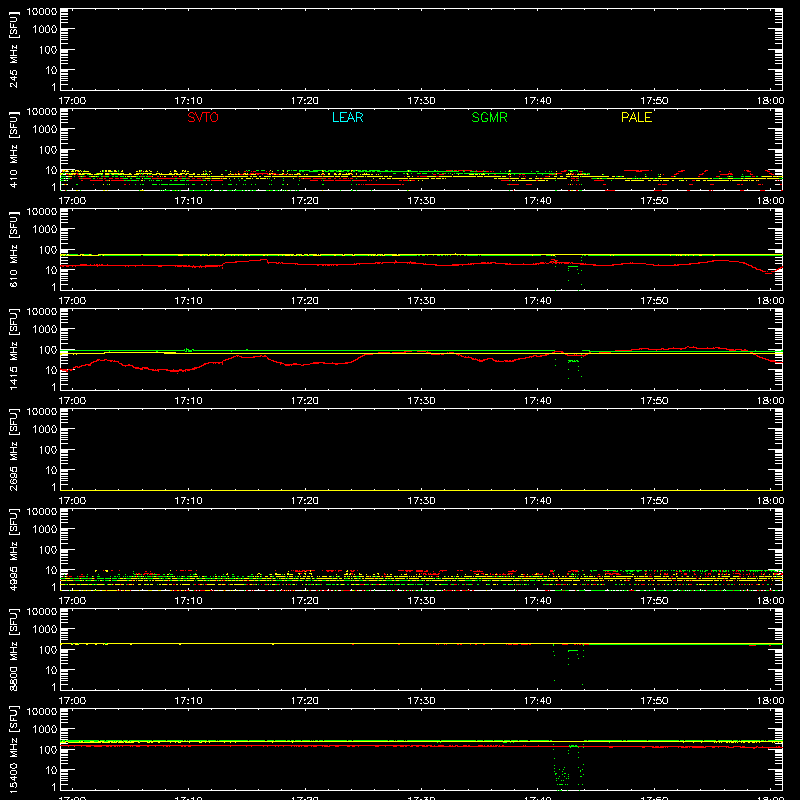The width and height of the screenshot is (800, 800).
Task: Click the 17:10 time tick below the 8800 MHz plot
Action: [x=188, y=701]
